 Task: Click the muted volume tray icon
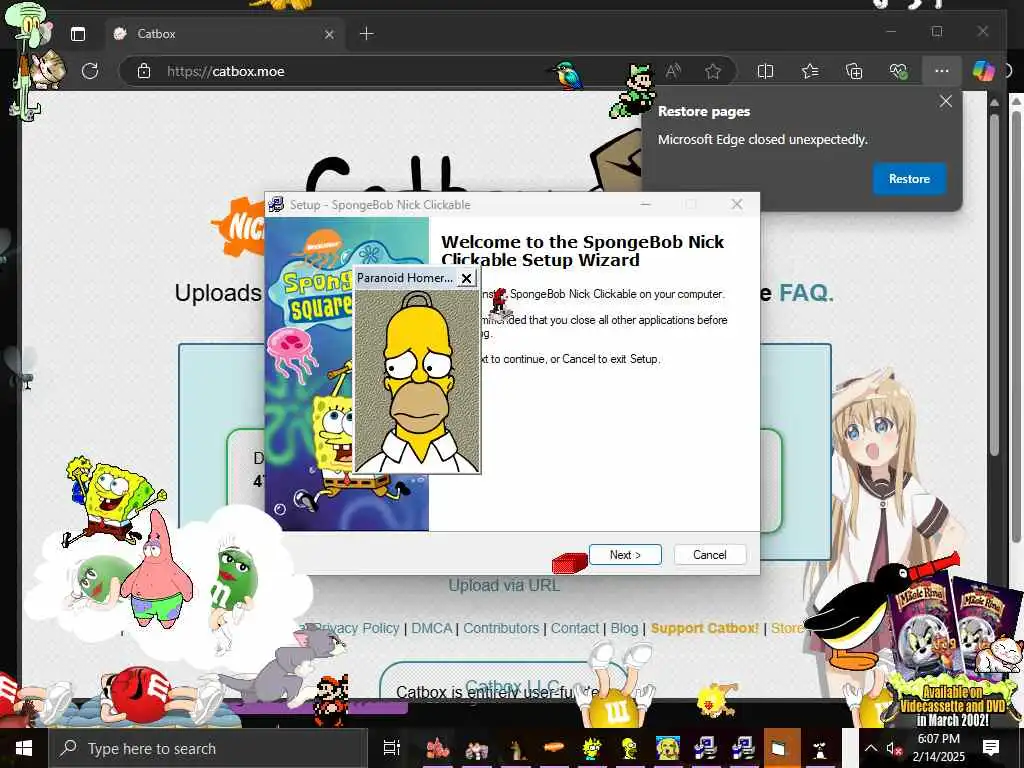(x=893, y=748)
